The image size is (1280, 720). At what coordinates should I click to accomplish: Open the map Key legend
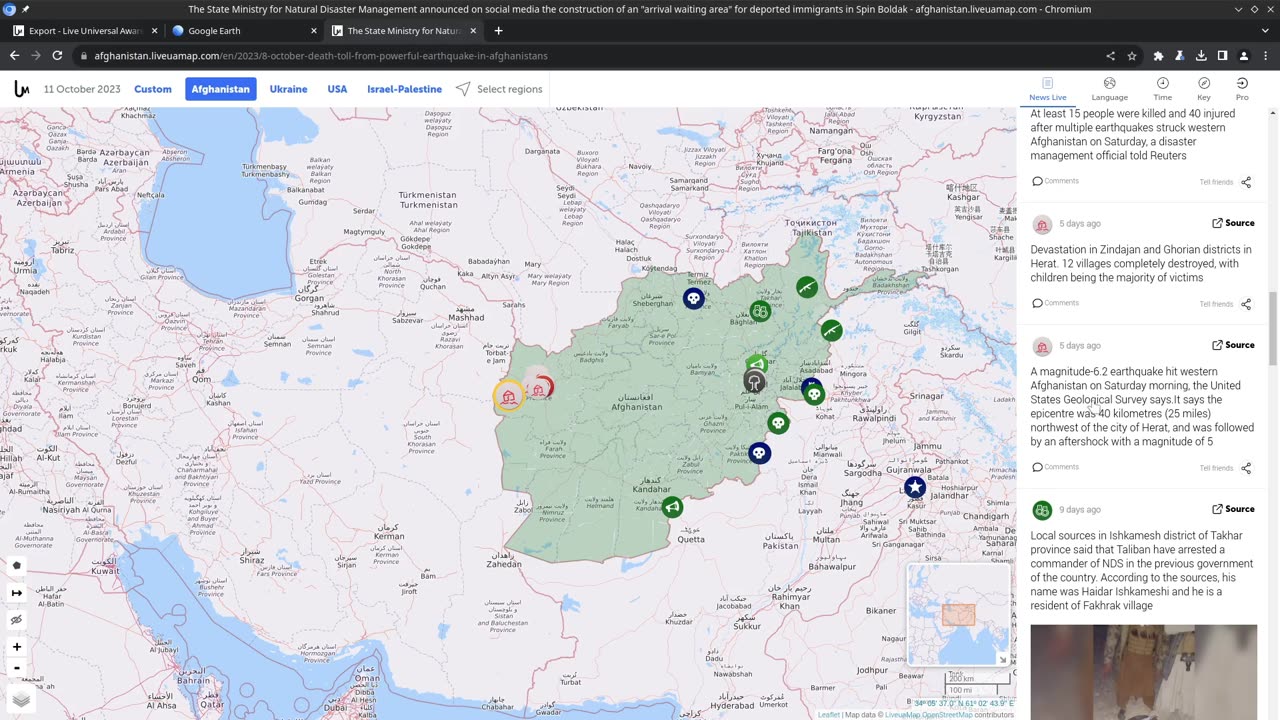[1204, 89]
